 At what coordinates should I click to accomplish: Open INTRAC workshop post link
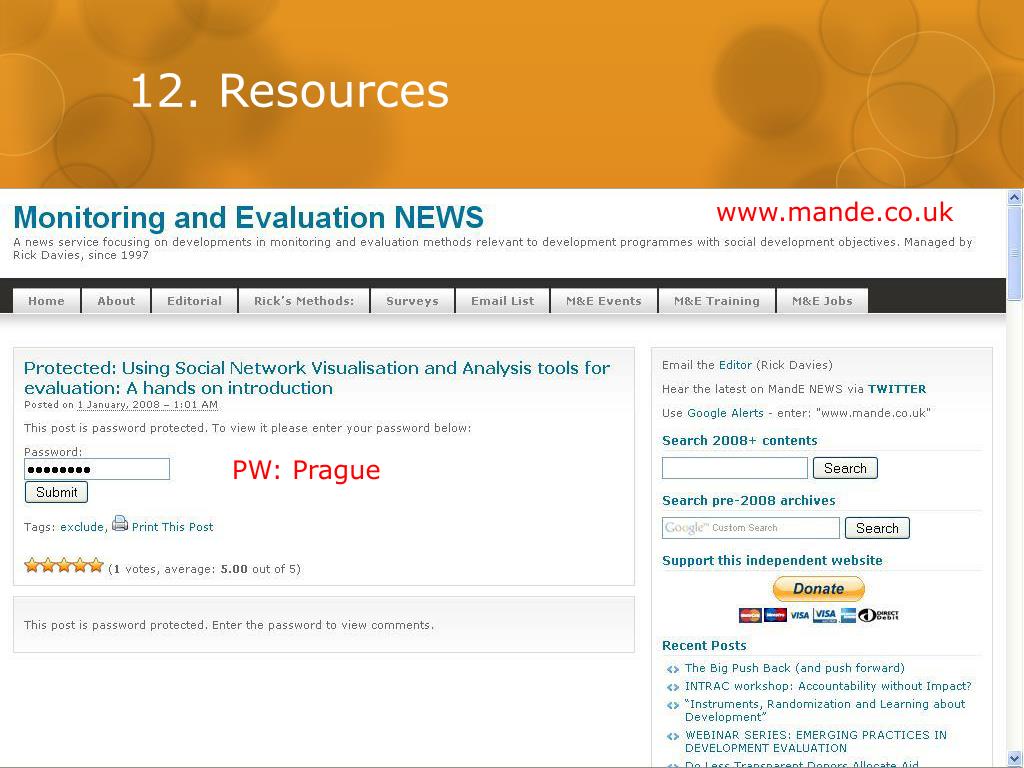tap(828, 686)
